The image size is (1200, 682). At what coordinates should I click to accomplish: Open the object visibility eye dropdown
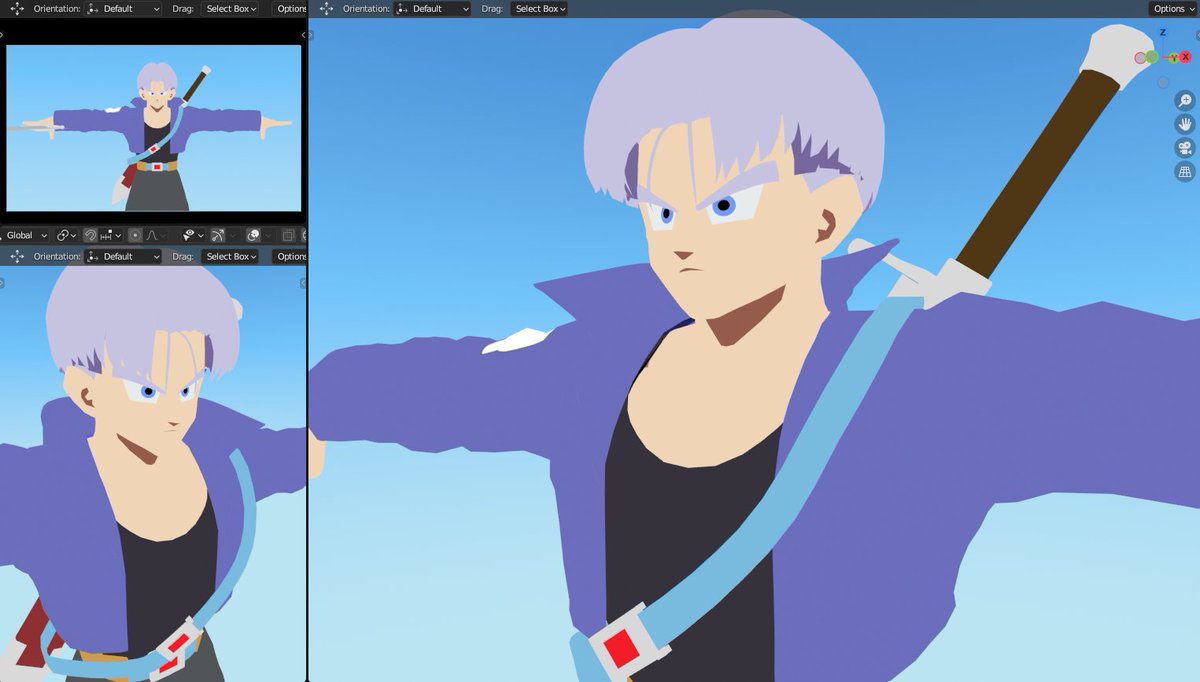pyautogui.click(x=193, y=235)
